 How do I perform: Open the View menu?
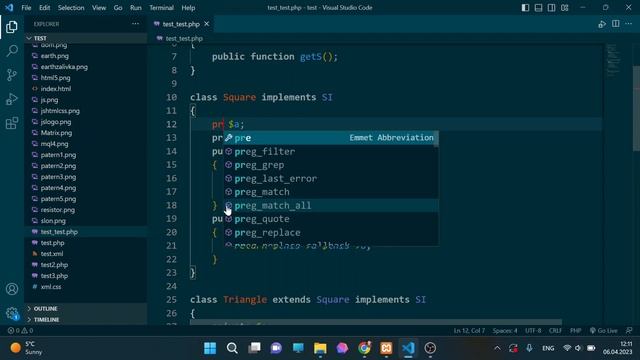pyautogui.click(x=99, y=8)
